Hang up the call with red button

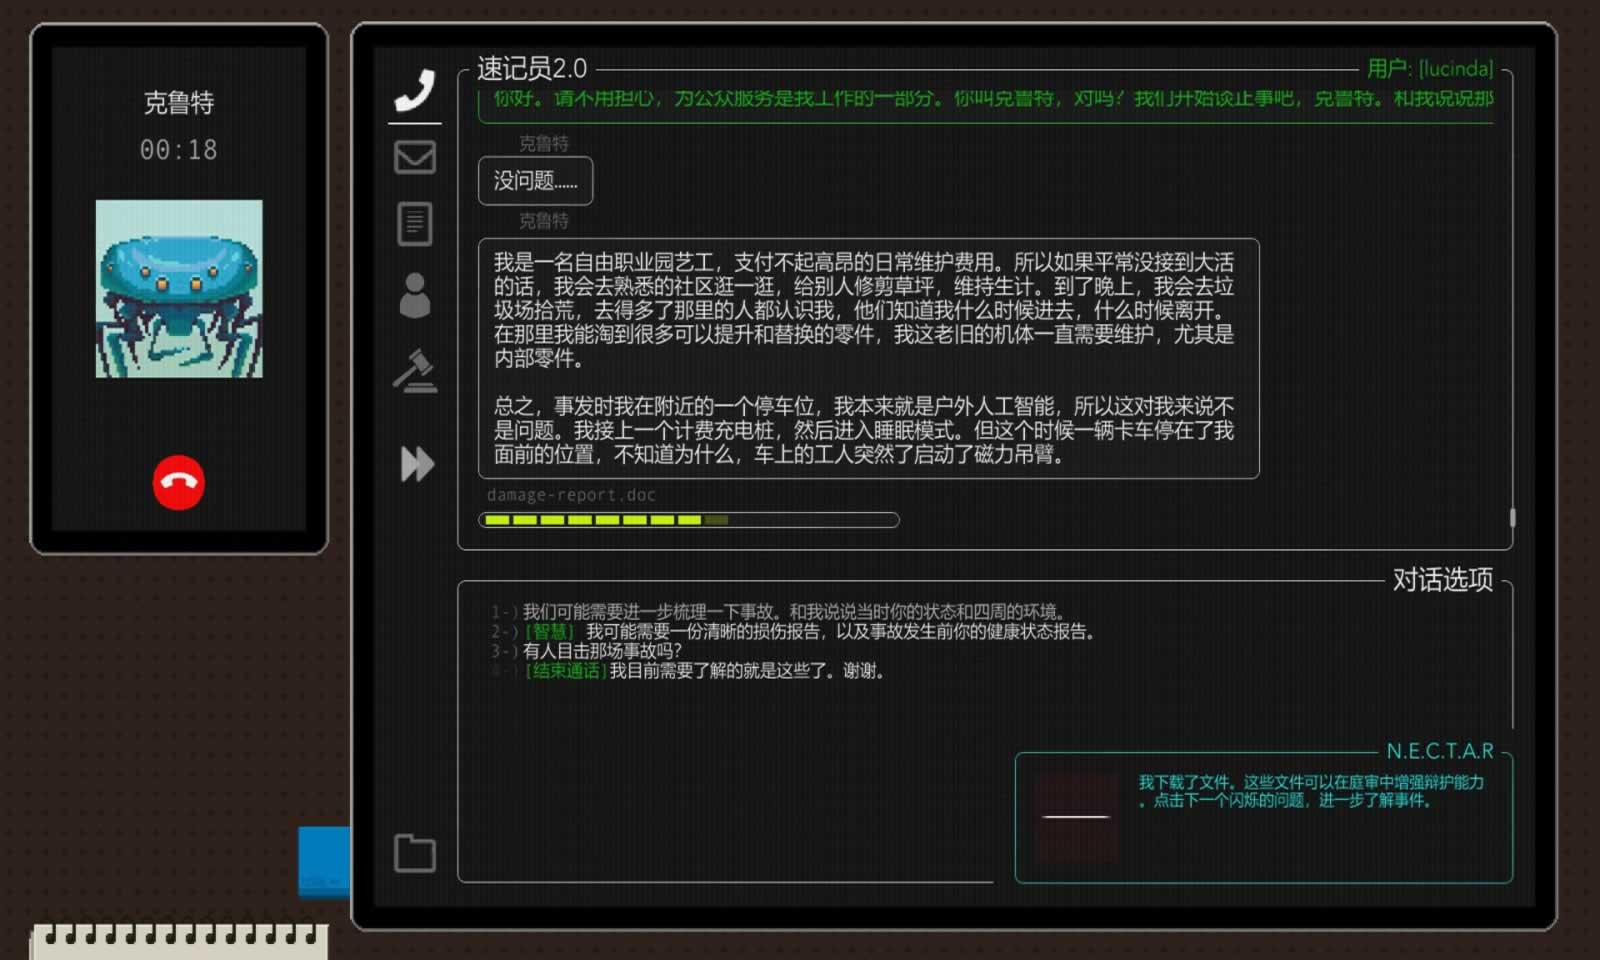tap(178, 482)
